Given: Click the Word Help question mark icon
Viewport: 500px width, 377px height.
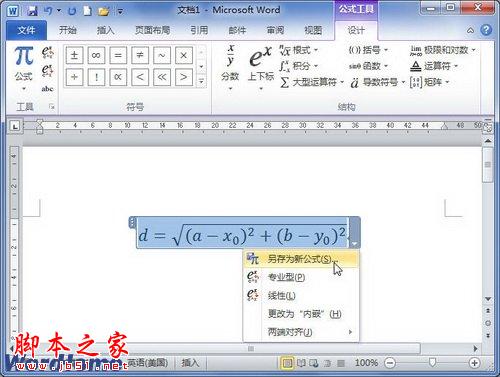Looking at the screenshot, I should pyautogui.click(x=486, y=30).
